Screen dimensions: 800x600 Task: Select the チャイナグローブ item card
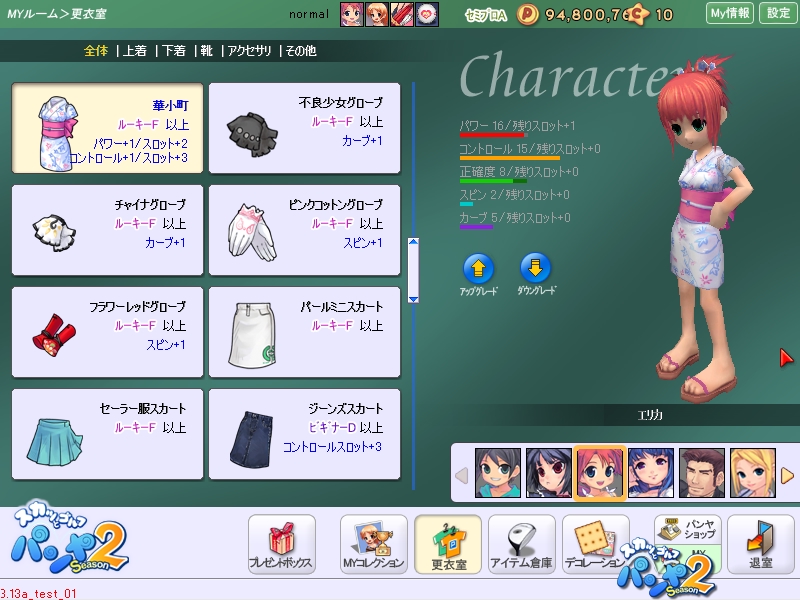click(108, 230)
